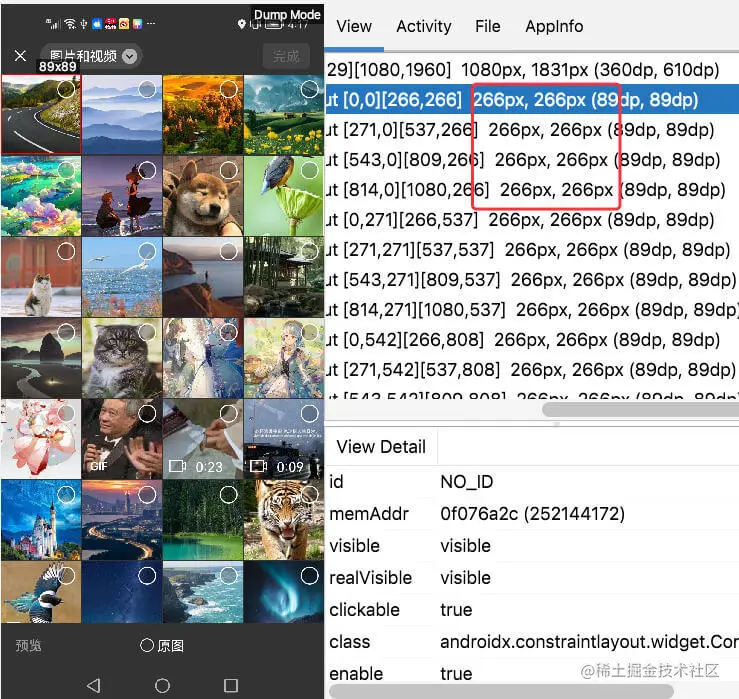
Task: Check the GIF clapping man item circle
Action: [147, 413]
